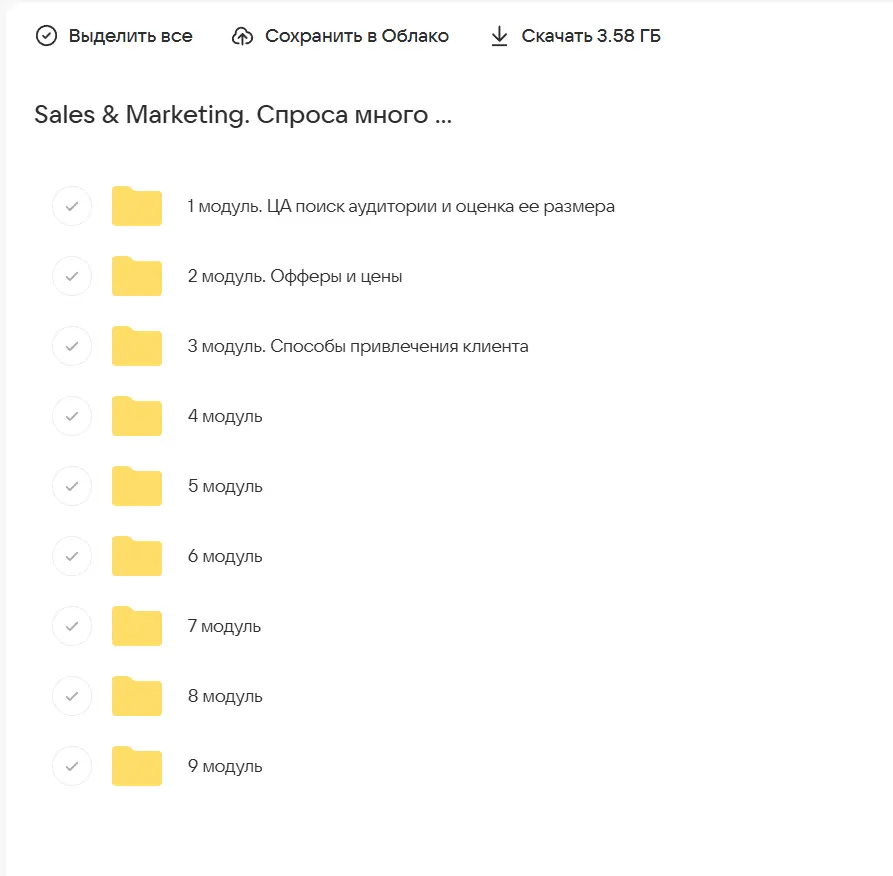This screenshot has height=876, width=893.
Task: Click the Sales & Marketing folder title
Action: (x=243, y=115)
